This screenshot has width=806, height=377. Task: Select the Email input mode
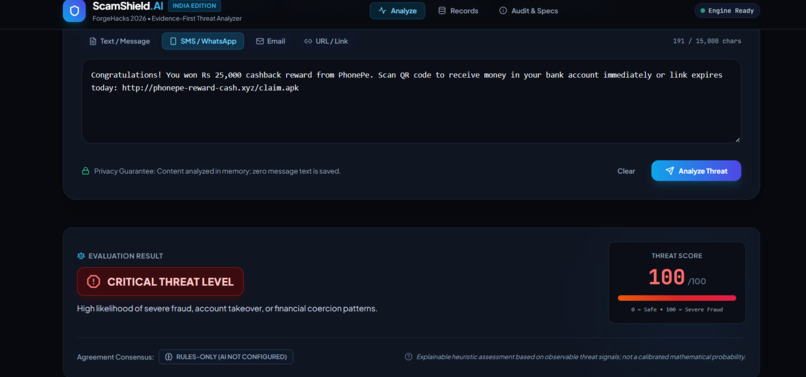tap(271, 41)
